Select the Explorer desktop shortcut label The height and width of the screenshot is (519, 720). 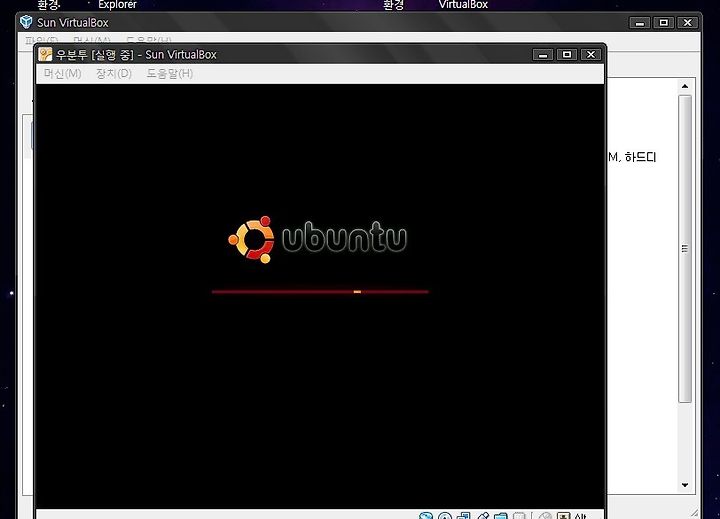[x=118, y=5]
